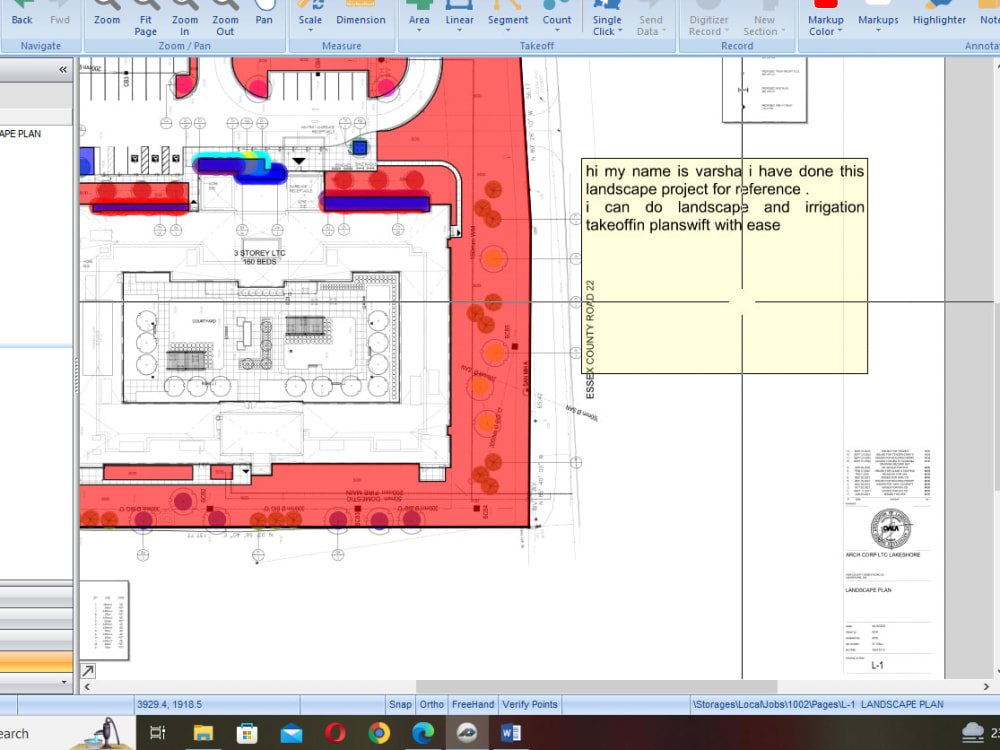Open Opera browser from the taskbar
The height and width of the screenshot is (750, 1000).
[x=335, y=733]
